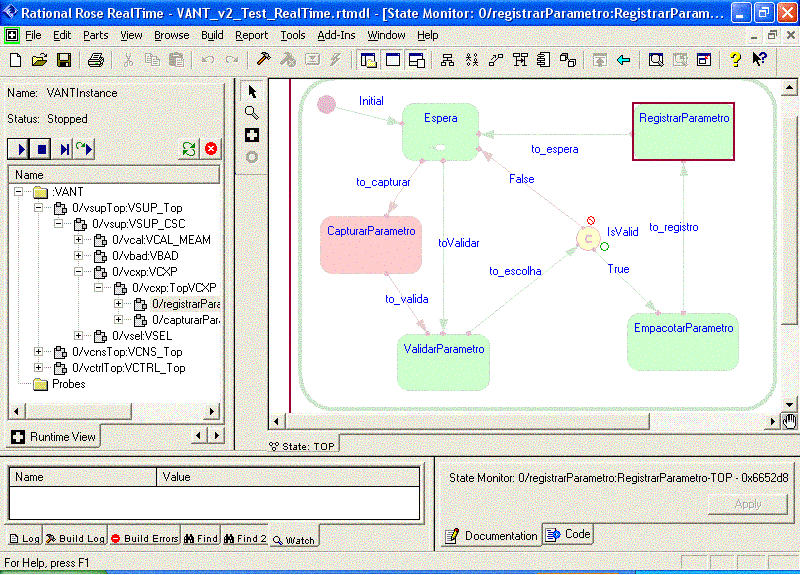
Task: Click the Apply button
Action: pyautogui.click(x=748, y=504)
